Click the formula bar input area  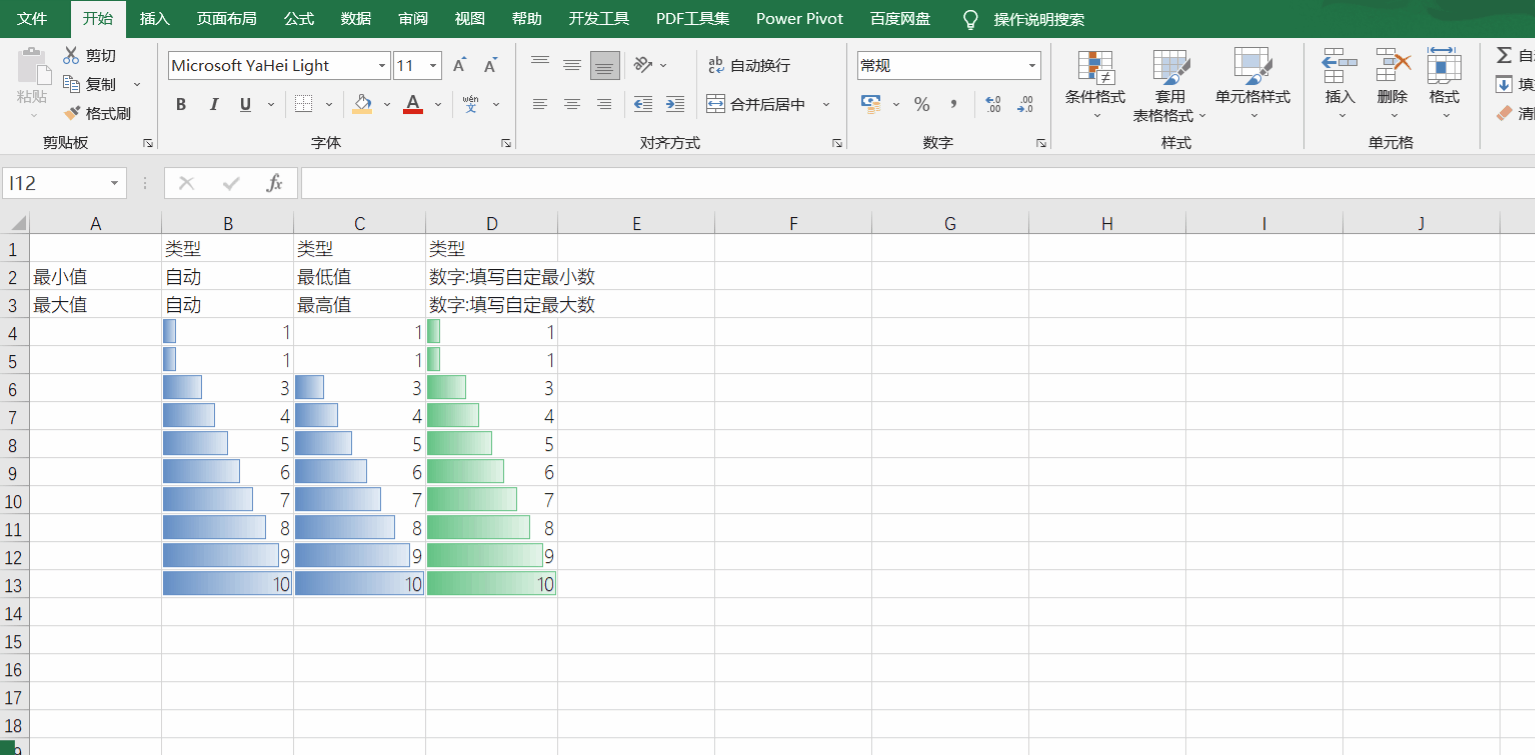[x=917, y=184]
